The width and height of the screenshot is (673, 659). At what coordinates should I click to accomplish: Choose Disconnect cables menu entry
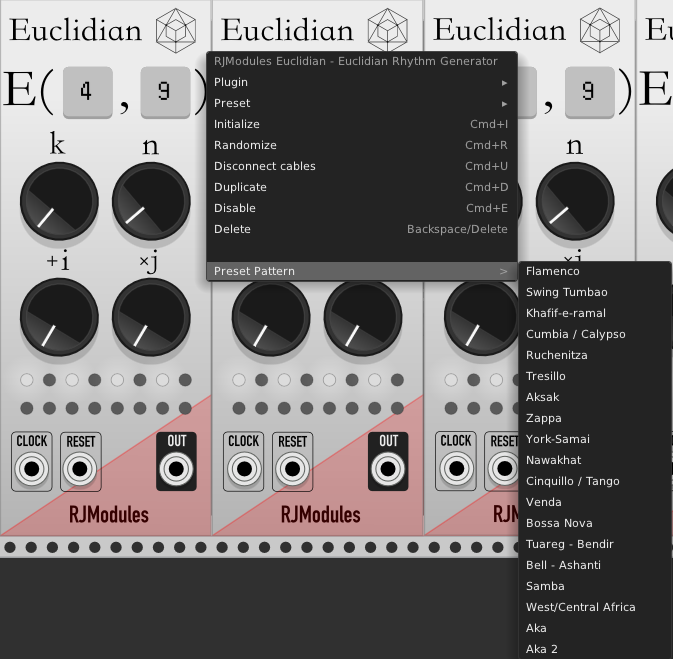(361, 166)
